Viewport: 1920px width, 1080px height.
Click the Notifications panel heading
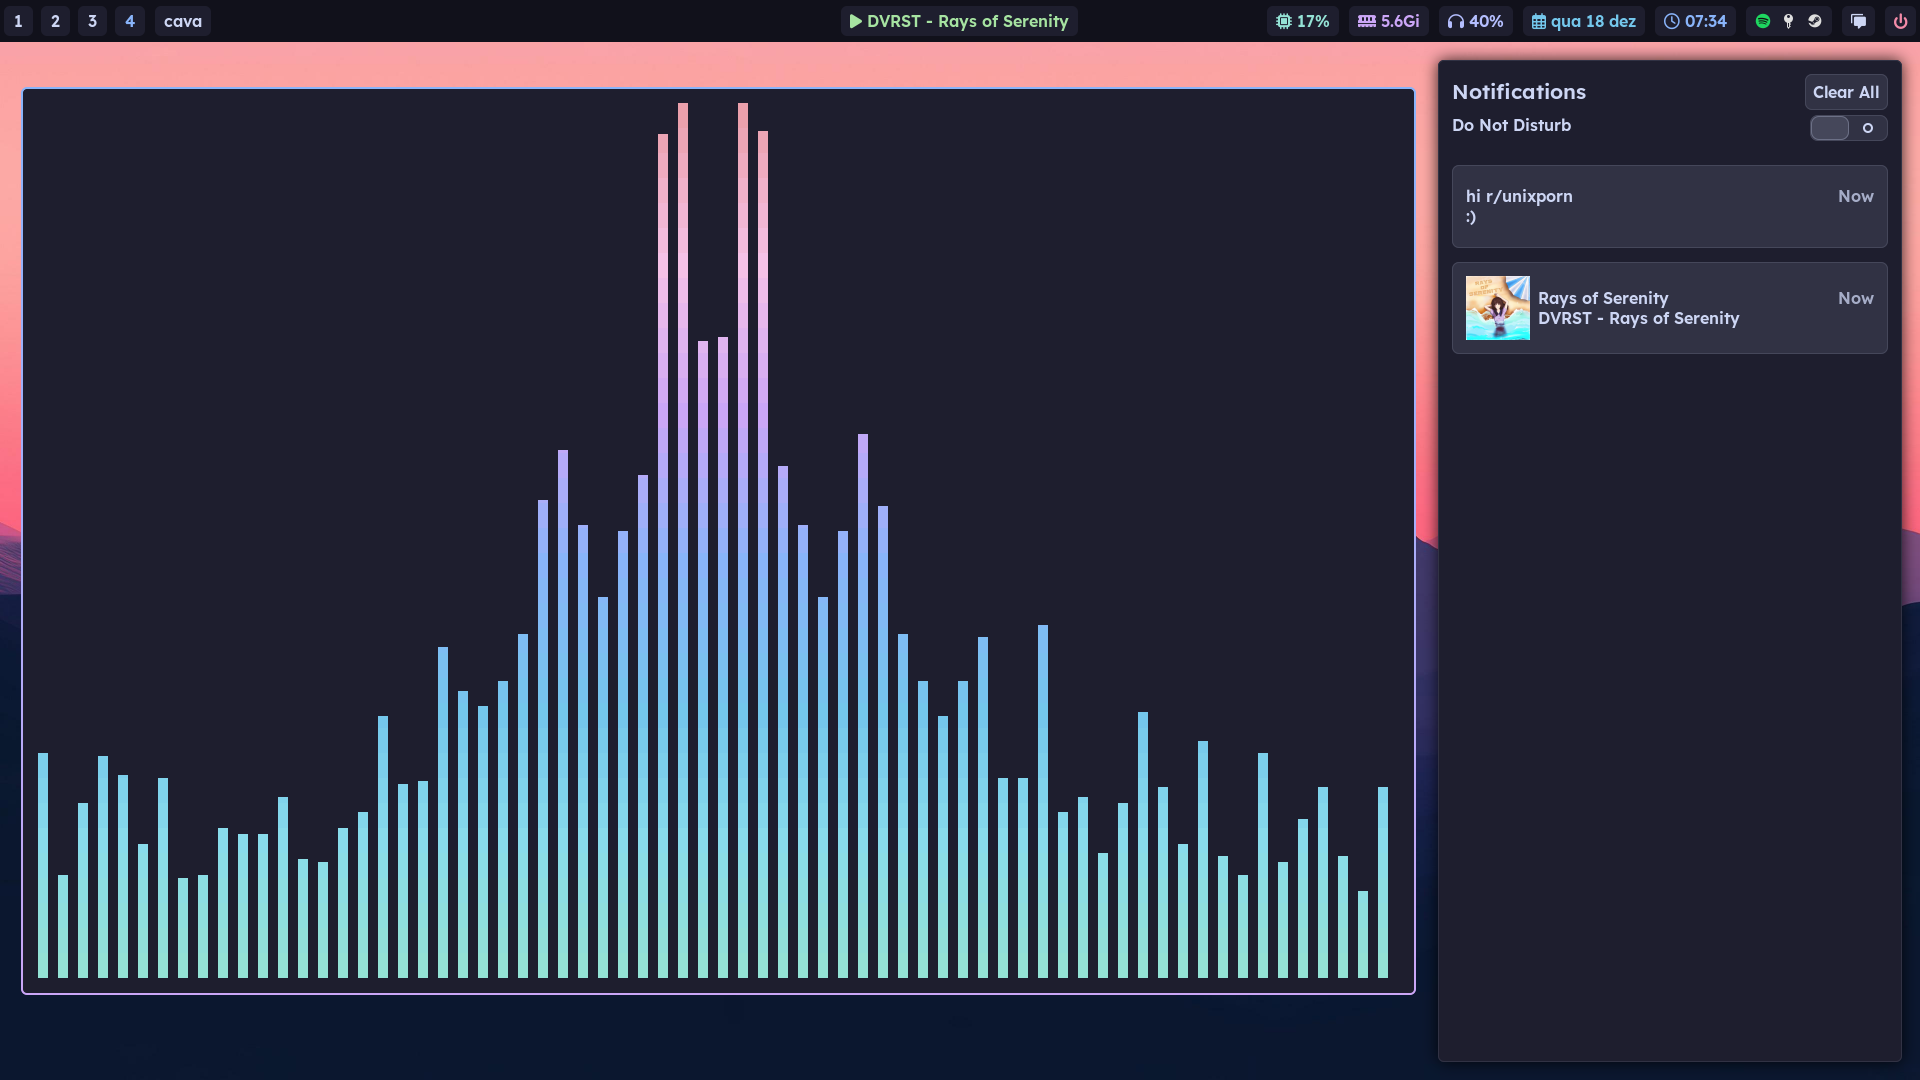(1519, 92)
